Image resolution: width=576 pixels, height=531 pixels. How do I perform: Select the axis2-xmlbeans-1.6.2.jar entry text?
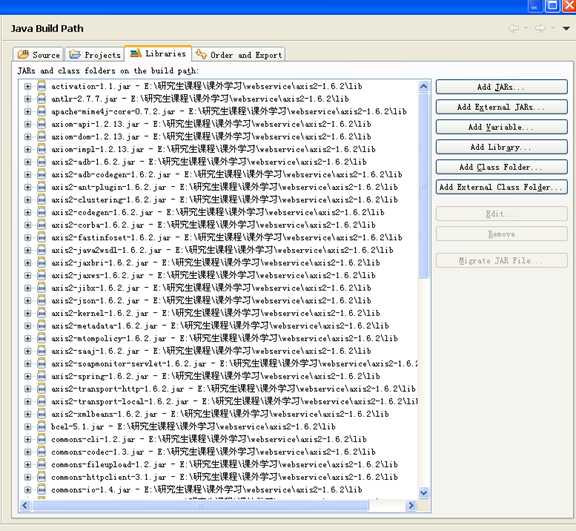[220, 414]
